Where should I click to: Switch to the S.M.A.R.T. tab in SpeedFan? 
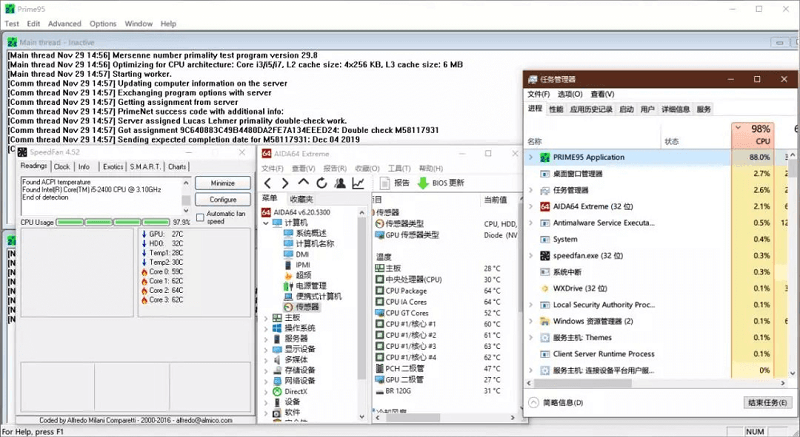tap(145, 167)
